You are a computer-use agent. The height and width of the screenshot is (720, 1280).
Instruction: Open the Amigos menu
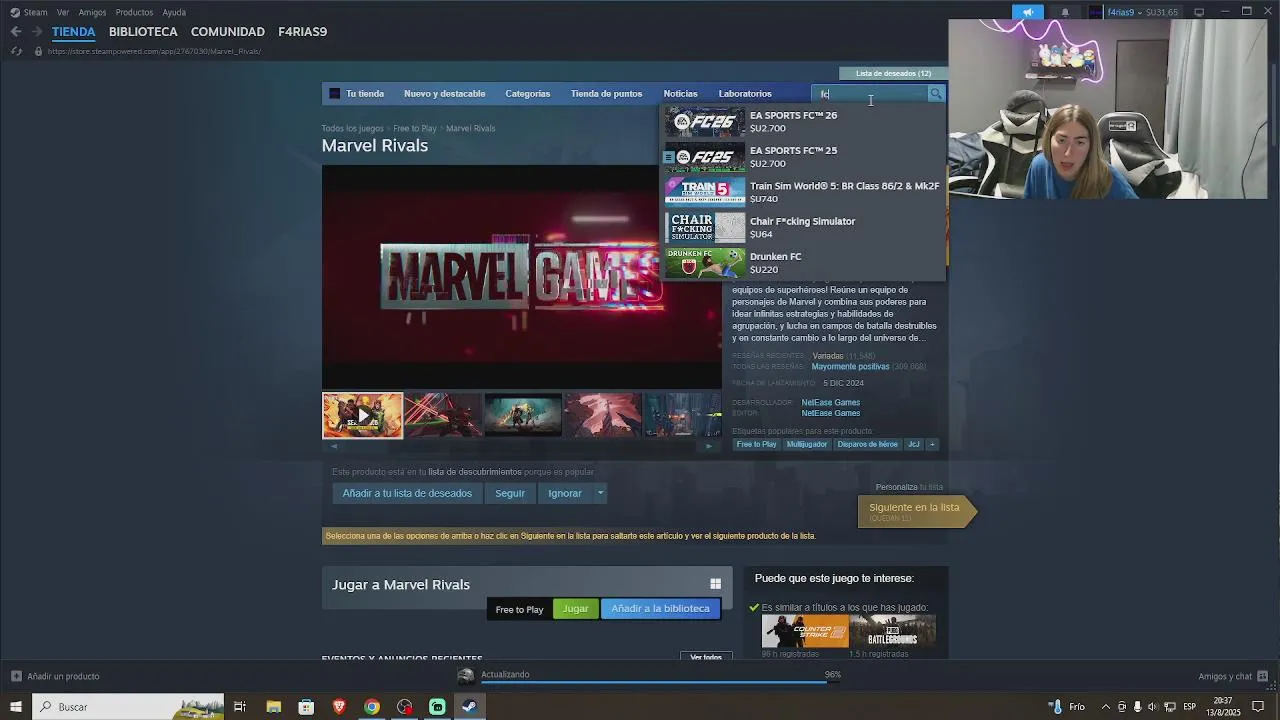pos(92,12)
